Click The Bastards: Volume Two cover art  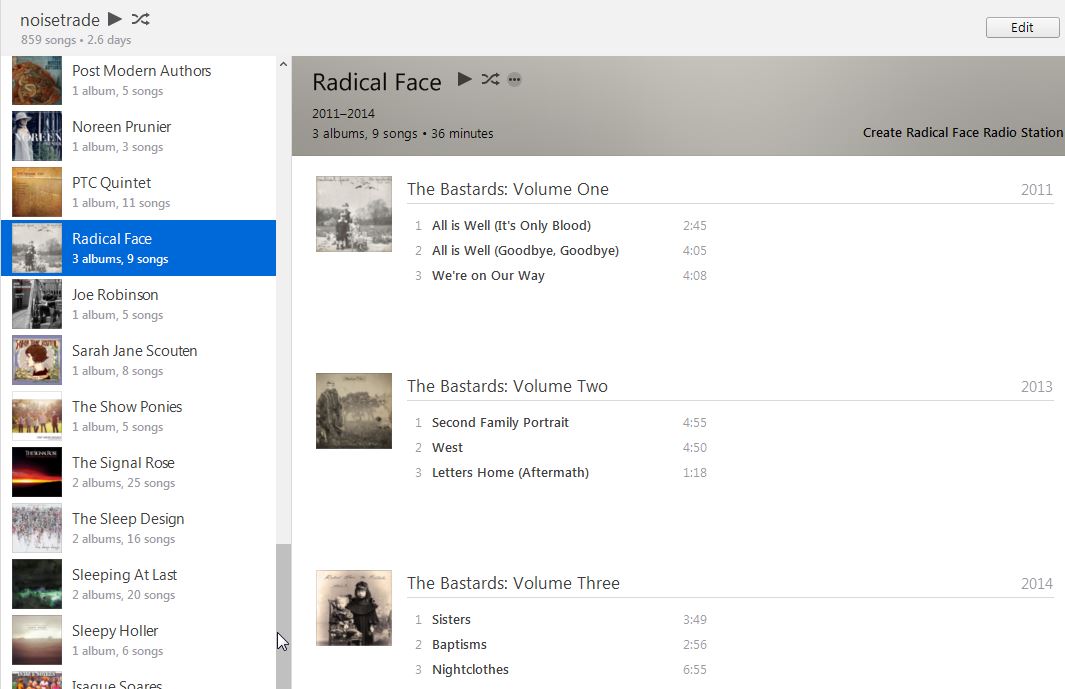(x=354, y=411)
